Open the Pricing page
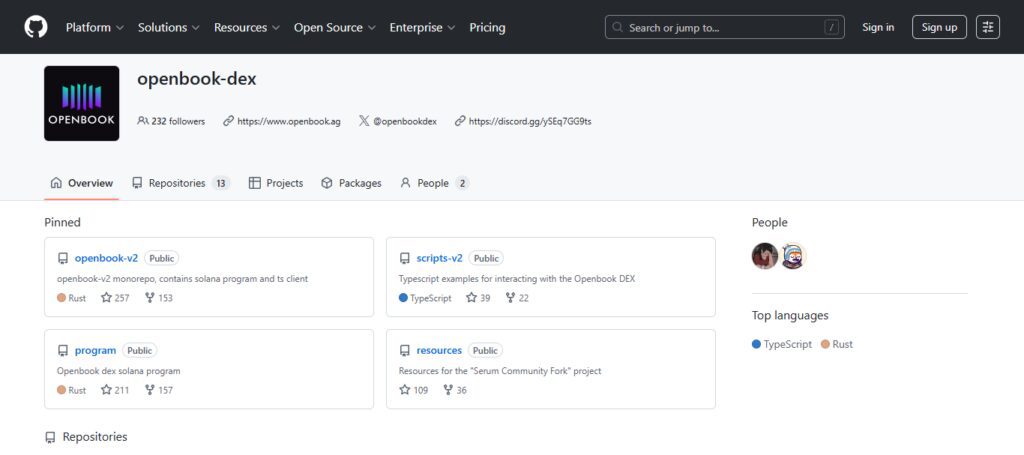The height and width of the screenshot is (455, 1024). 487,27
